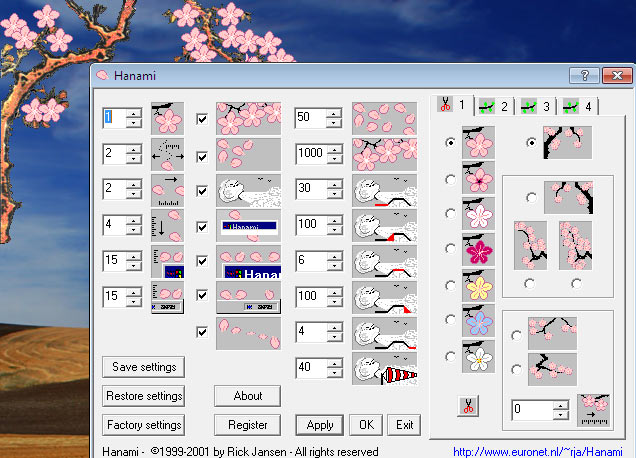
Task: Click the magenta blossom icon
Action: [x=479, y=249]
